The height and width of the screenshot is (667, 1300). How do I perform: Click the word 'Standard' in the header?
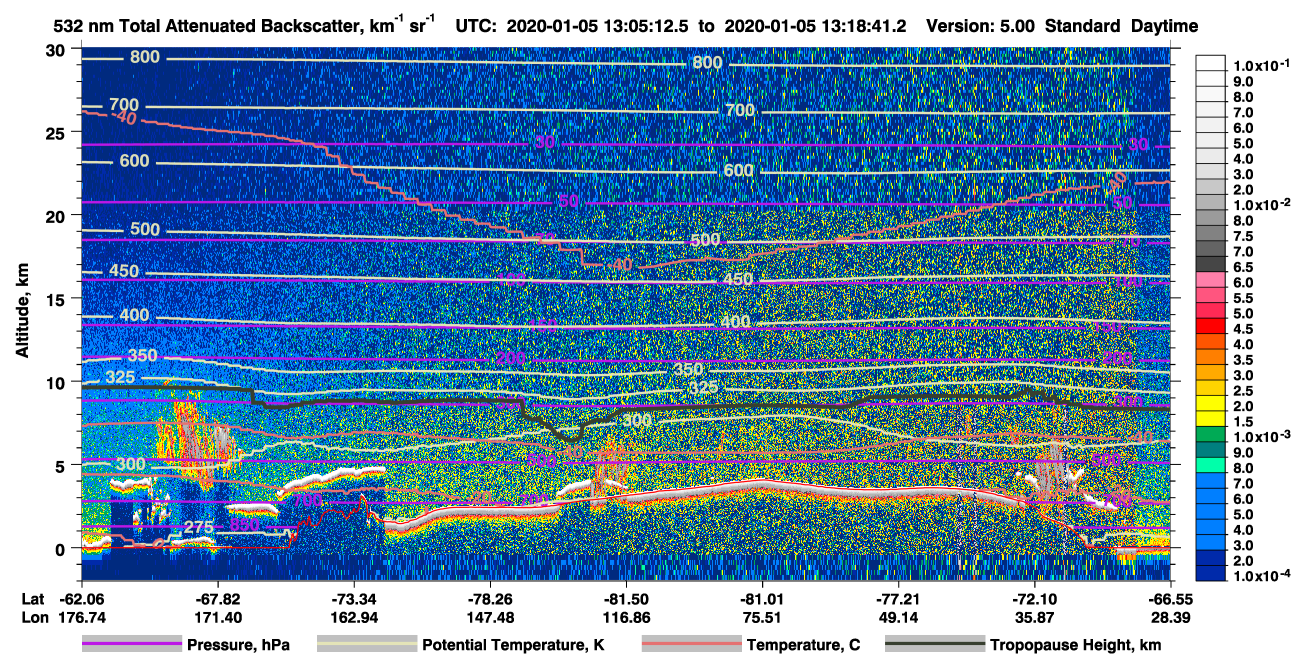[1083, 26]
